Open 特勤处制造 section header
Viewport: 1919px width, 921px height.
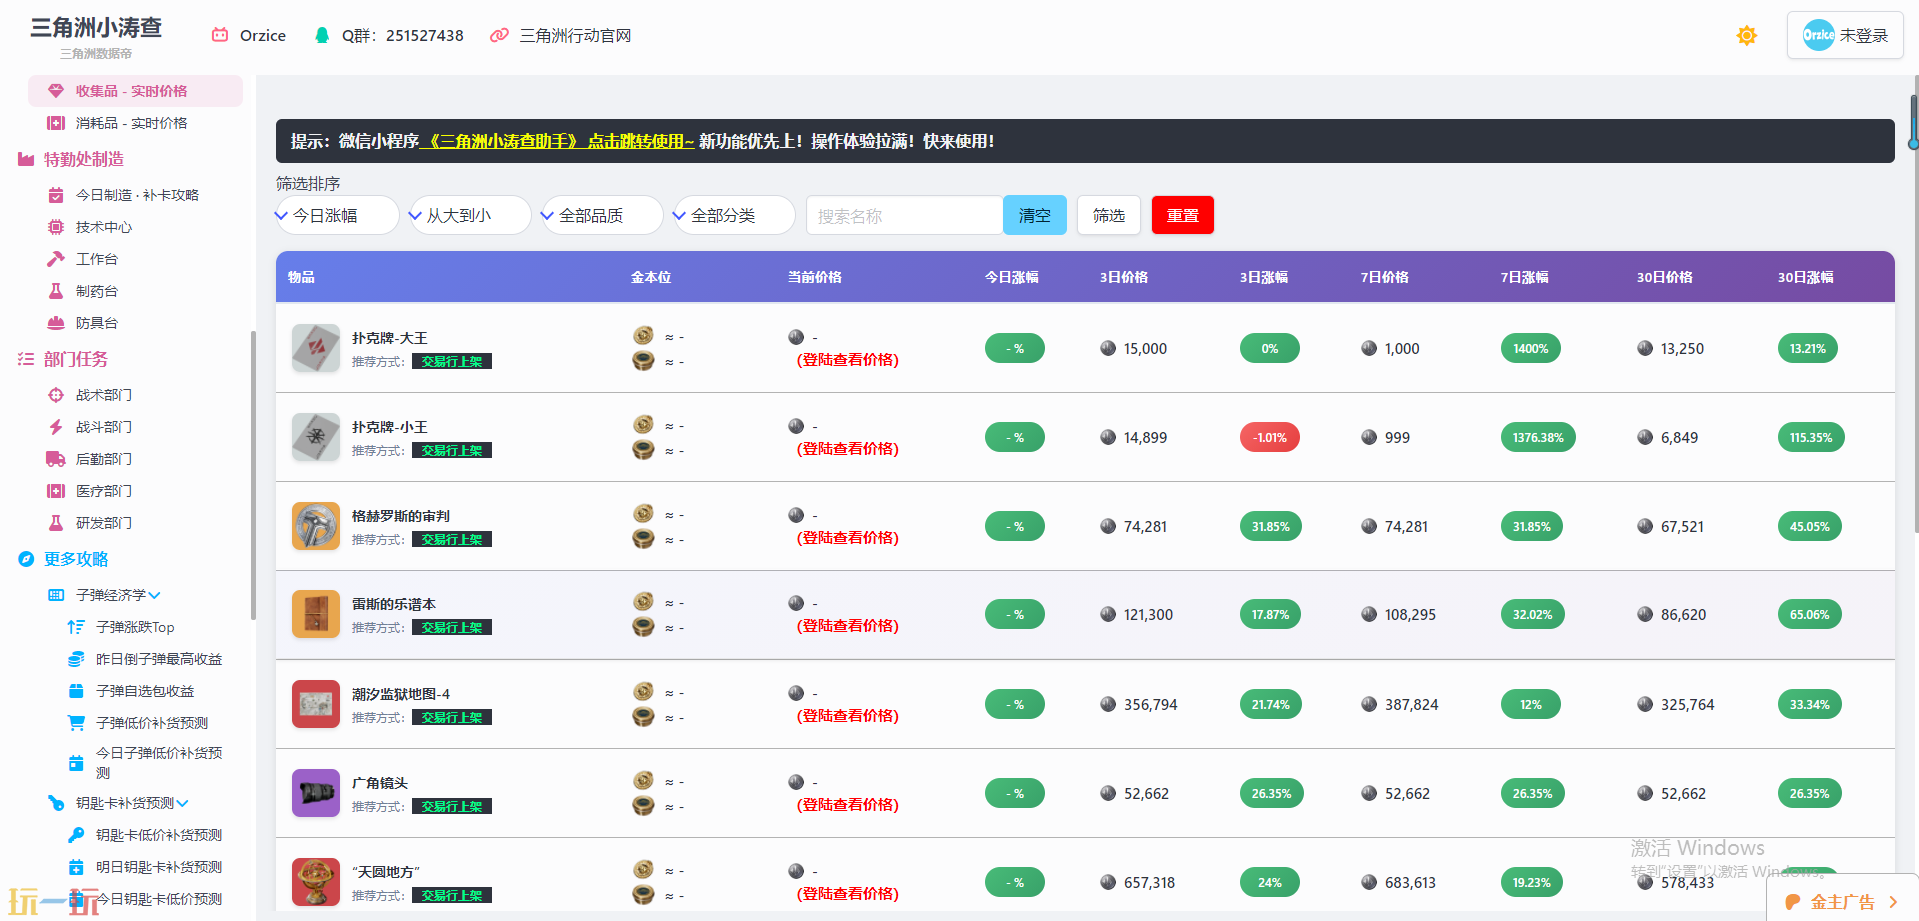(x=84, y=159)
